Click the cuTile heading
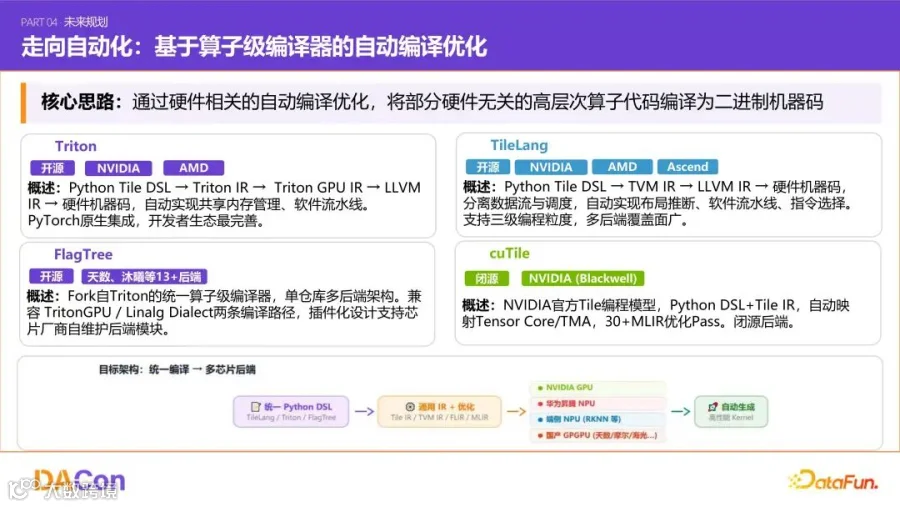The width and height of the screenshot is (900, 507). pos(509,253)
